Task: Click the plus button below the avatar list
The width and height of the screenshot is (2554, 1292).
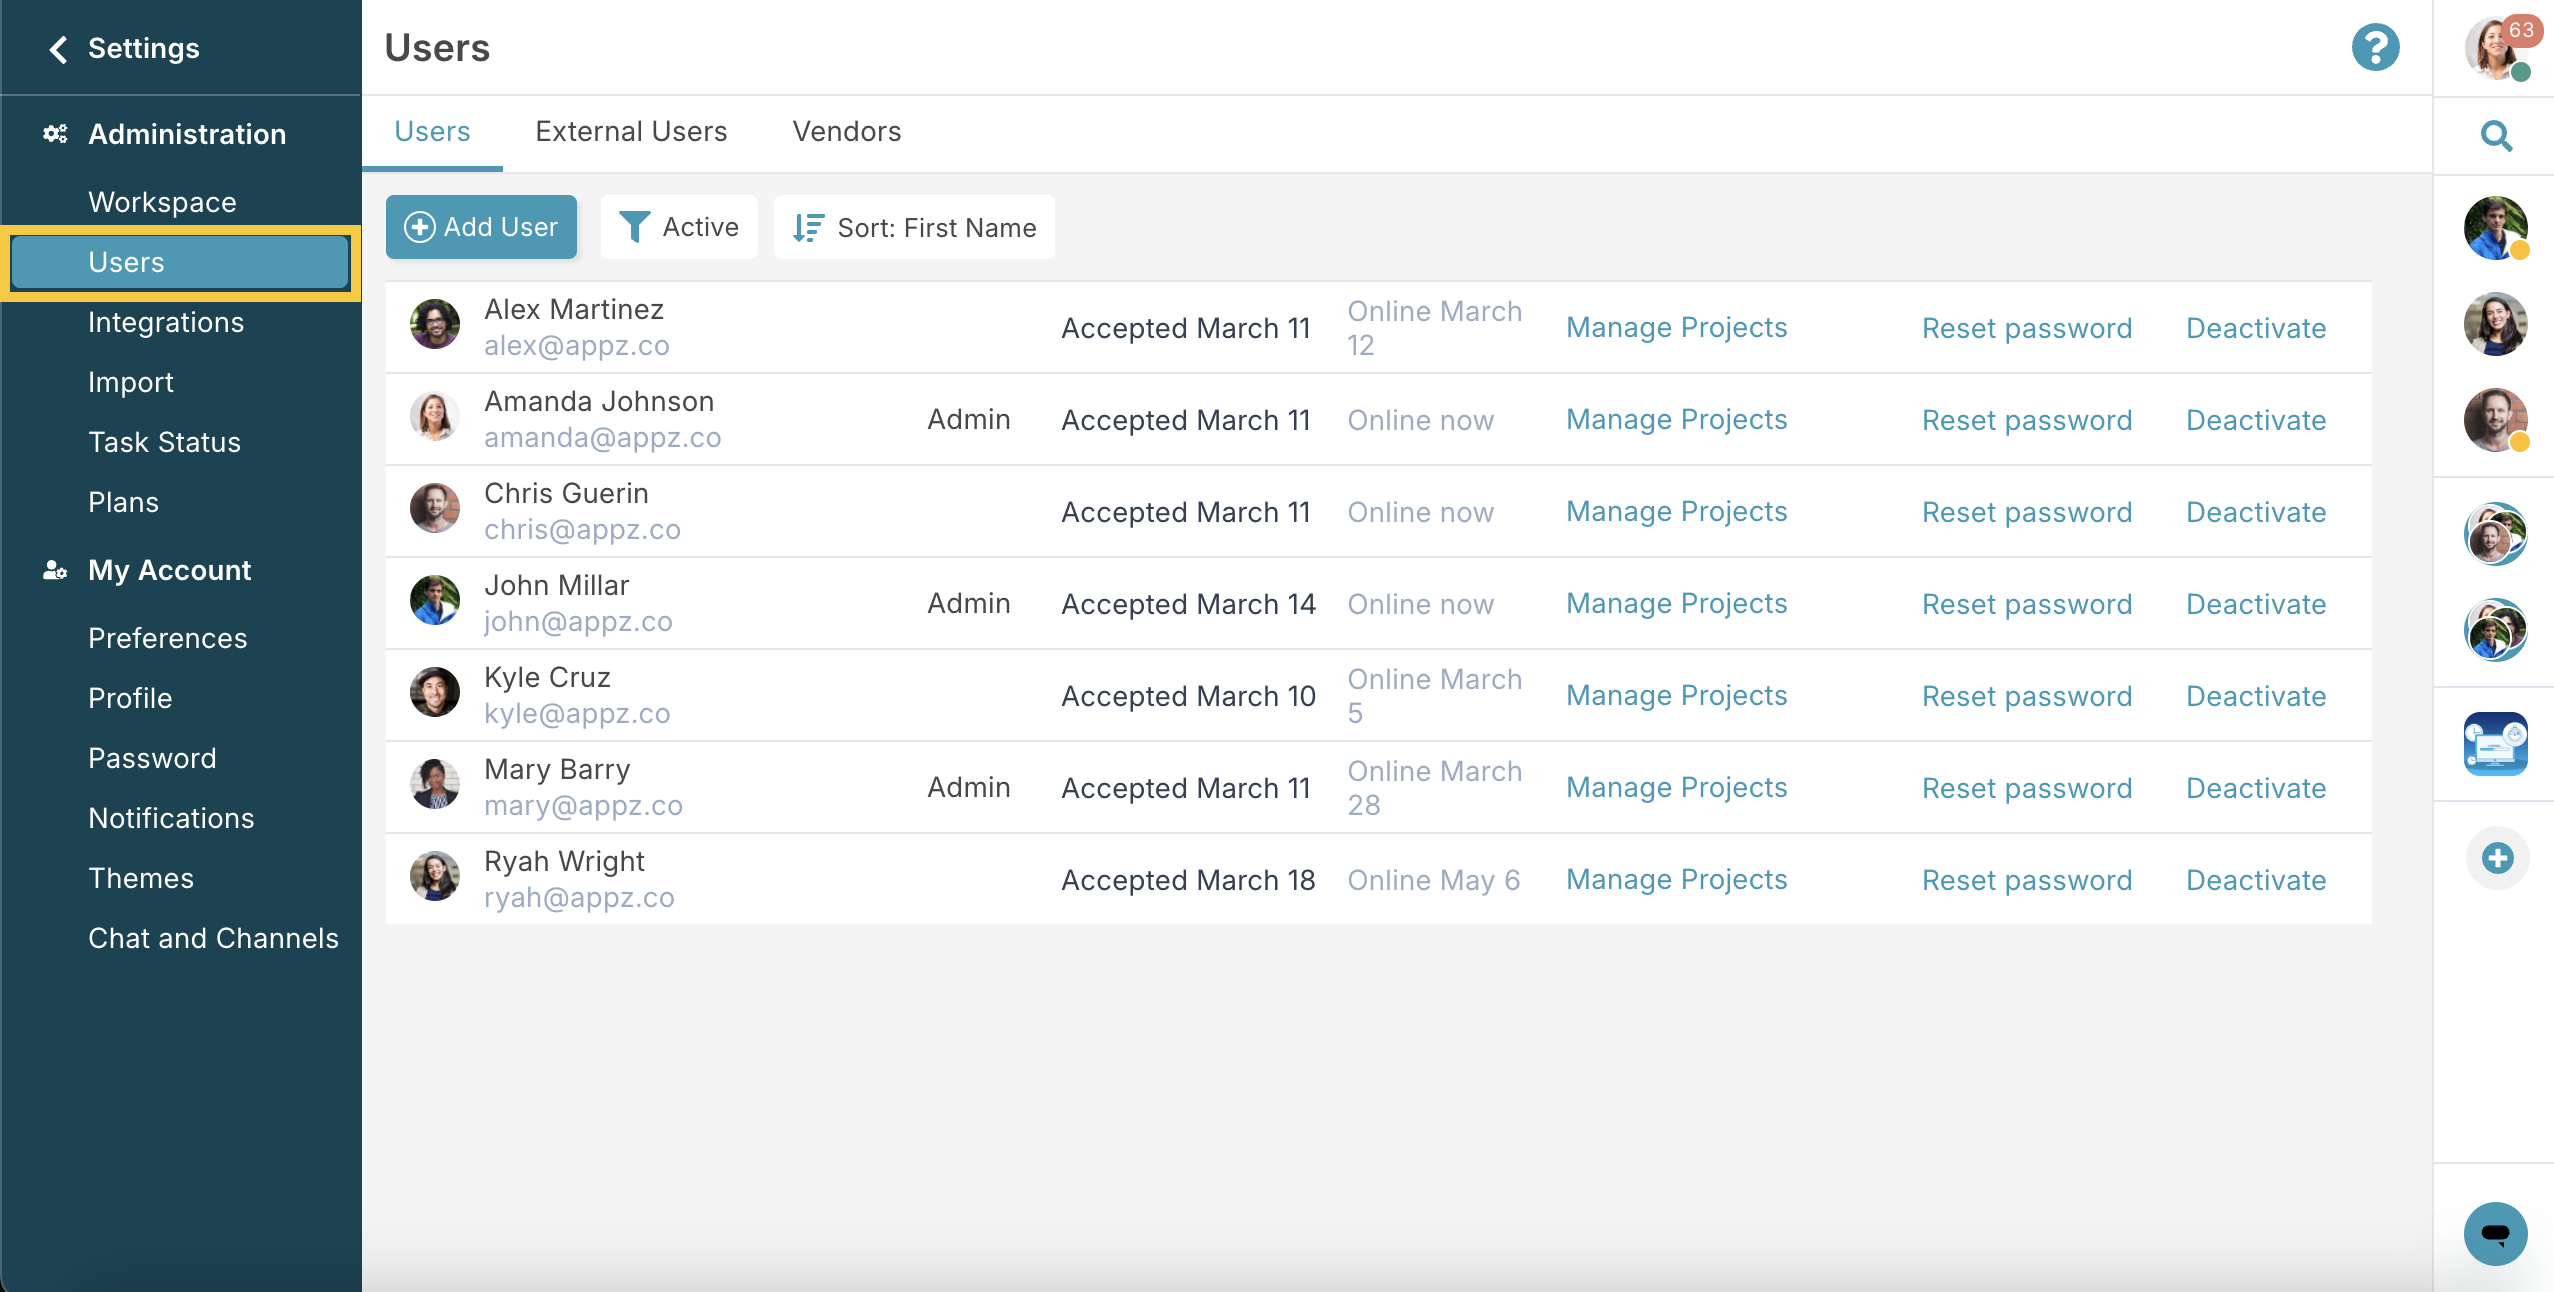Action: [x=2494, y=858]
